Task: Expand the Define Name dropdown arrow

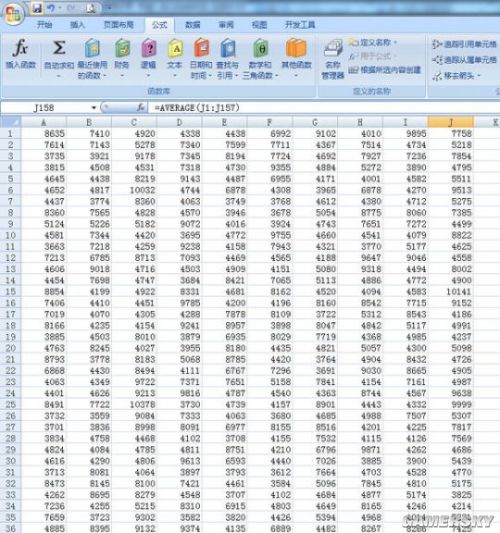Action: pyautogui.click(x=395, y=42)
